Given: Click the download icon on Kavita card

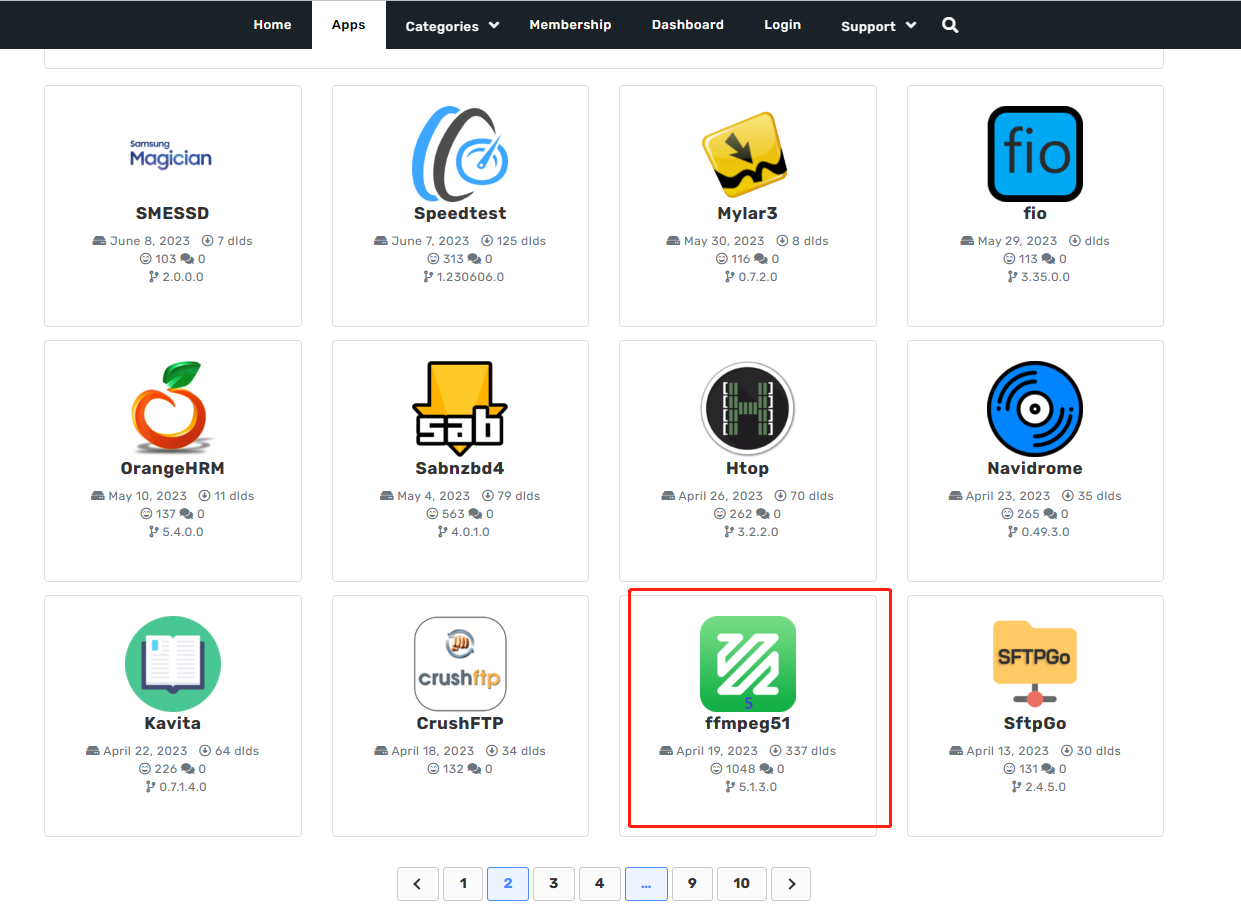Looking at the screenshot, I should tap(205, 751).
